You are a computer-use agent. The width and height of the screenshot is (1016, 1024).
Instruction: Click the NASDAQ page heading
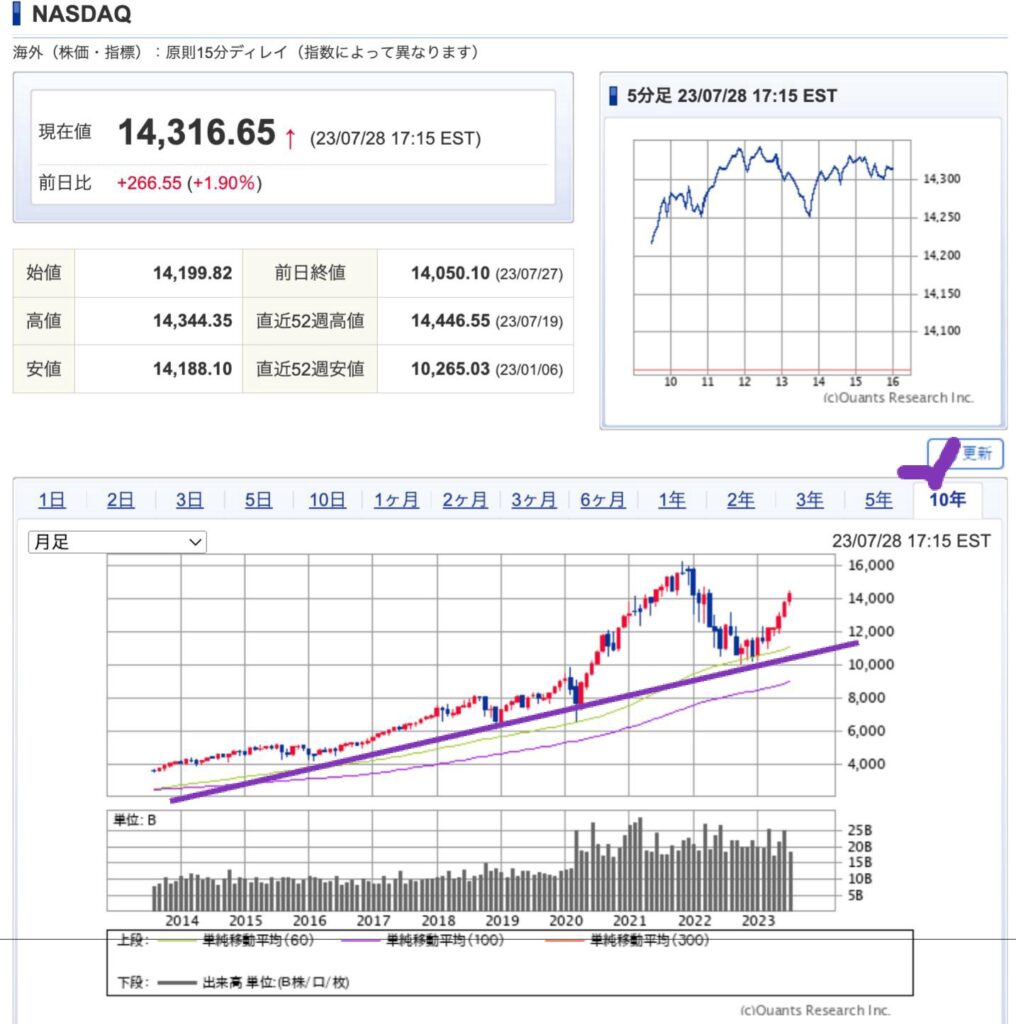click(82, 14)
